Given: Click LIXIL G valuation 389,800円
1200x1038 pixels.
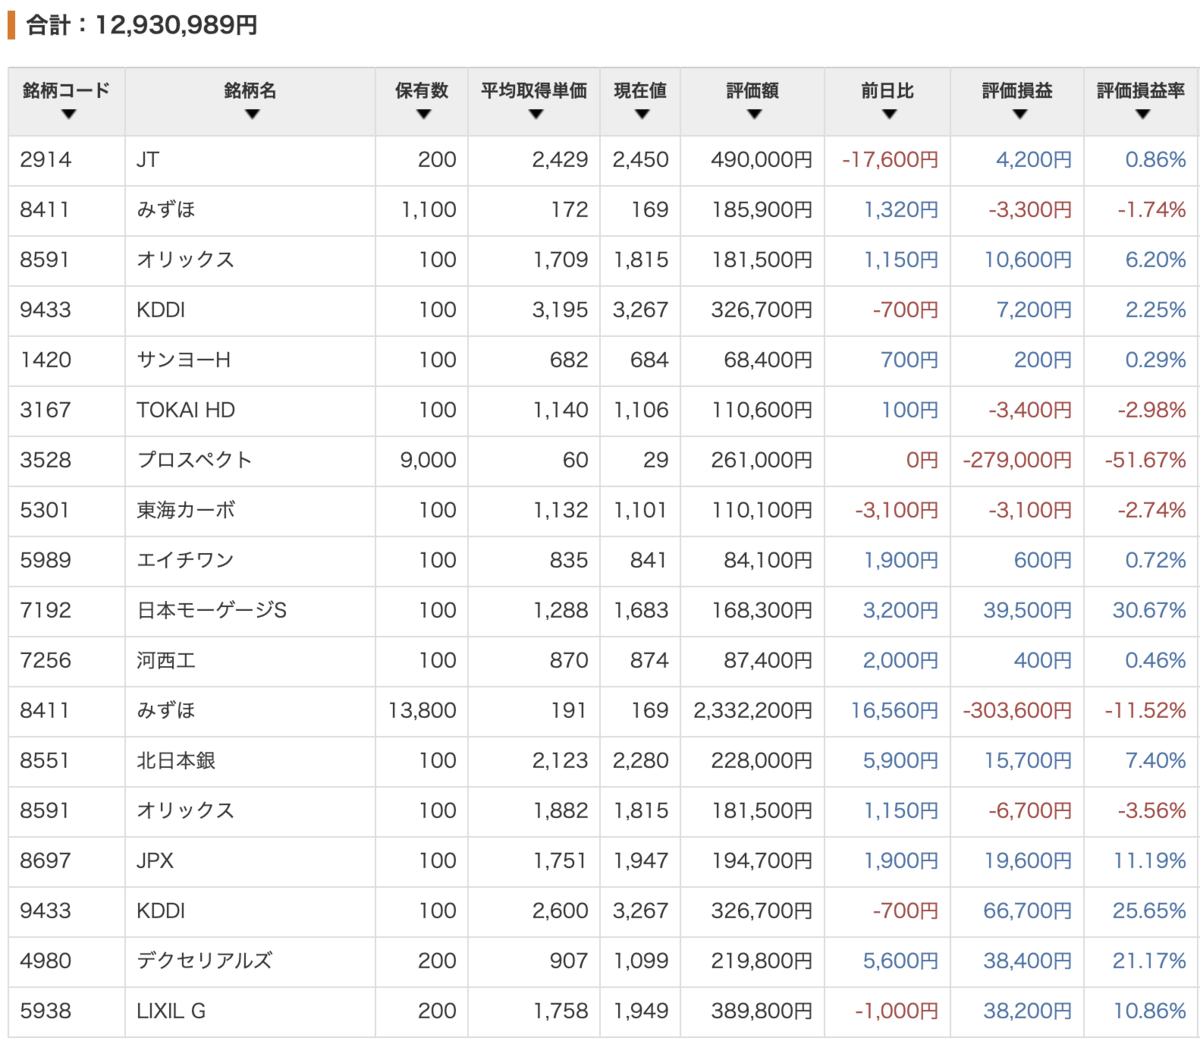Looking at the screenshot, I should tap(761, 1010).
